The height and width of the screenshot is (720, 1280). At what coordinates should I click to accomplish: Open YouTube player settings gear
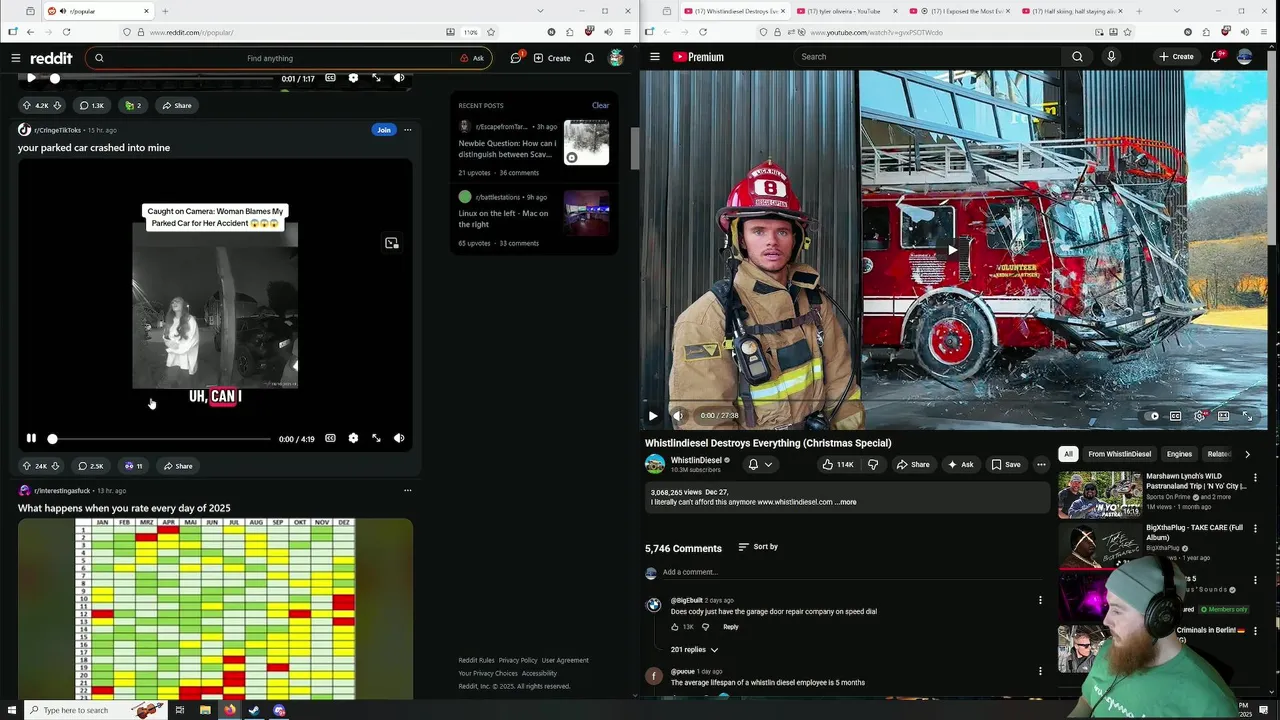tap(1199, 416)
